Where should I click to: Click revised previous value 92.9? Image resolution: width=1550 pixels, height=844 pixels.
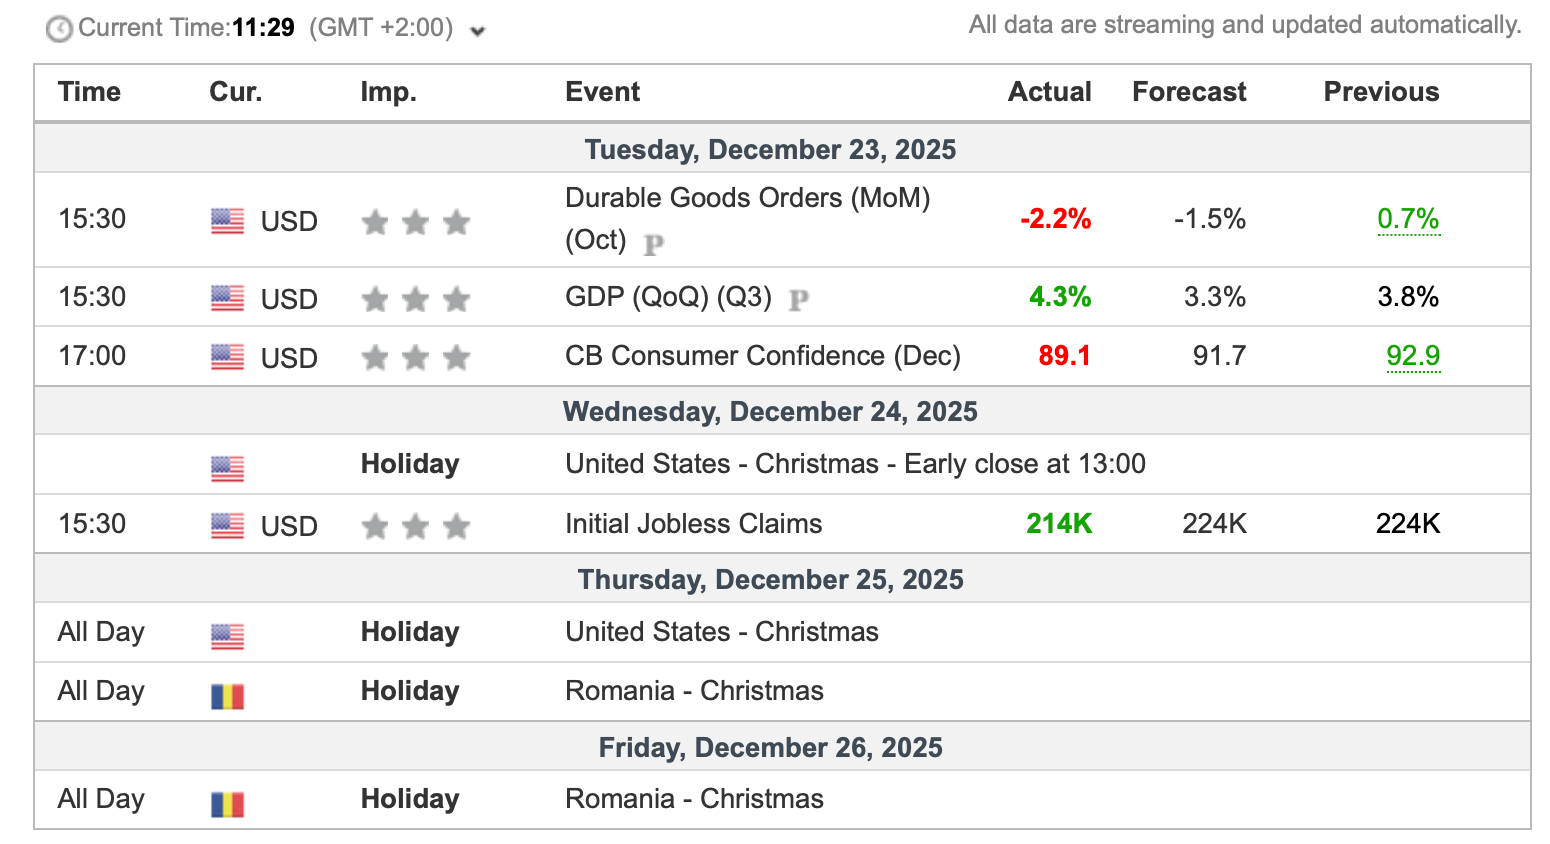(x=1413, y=356)
